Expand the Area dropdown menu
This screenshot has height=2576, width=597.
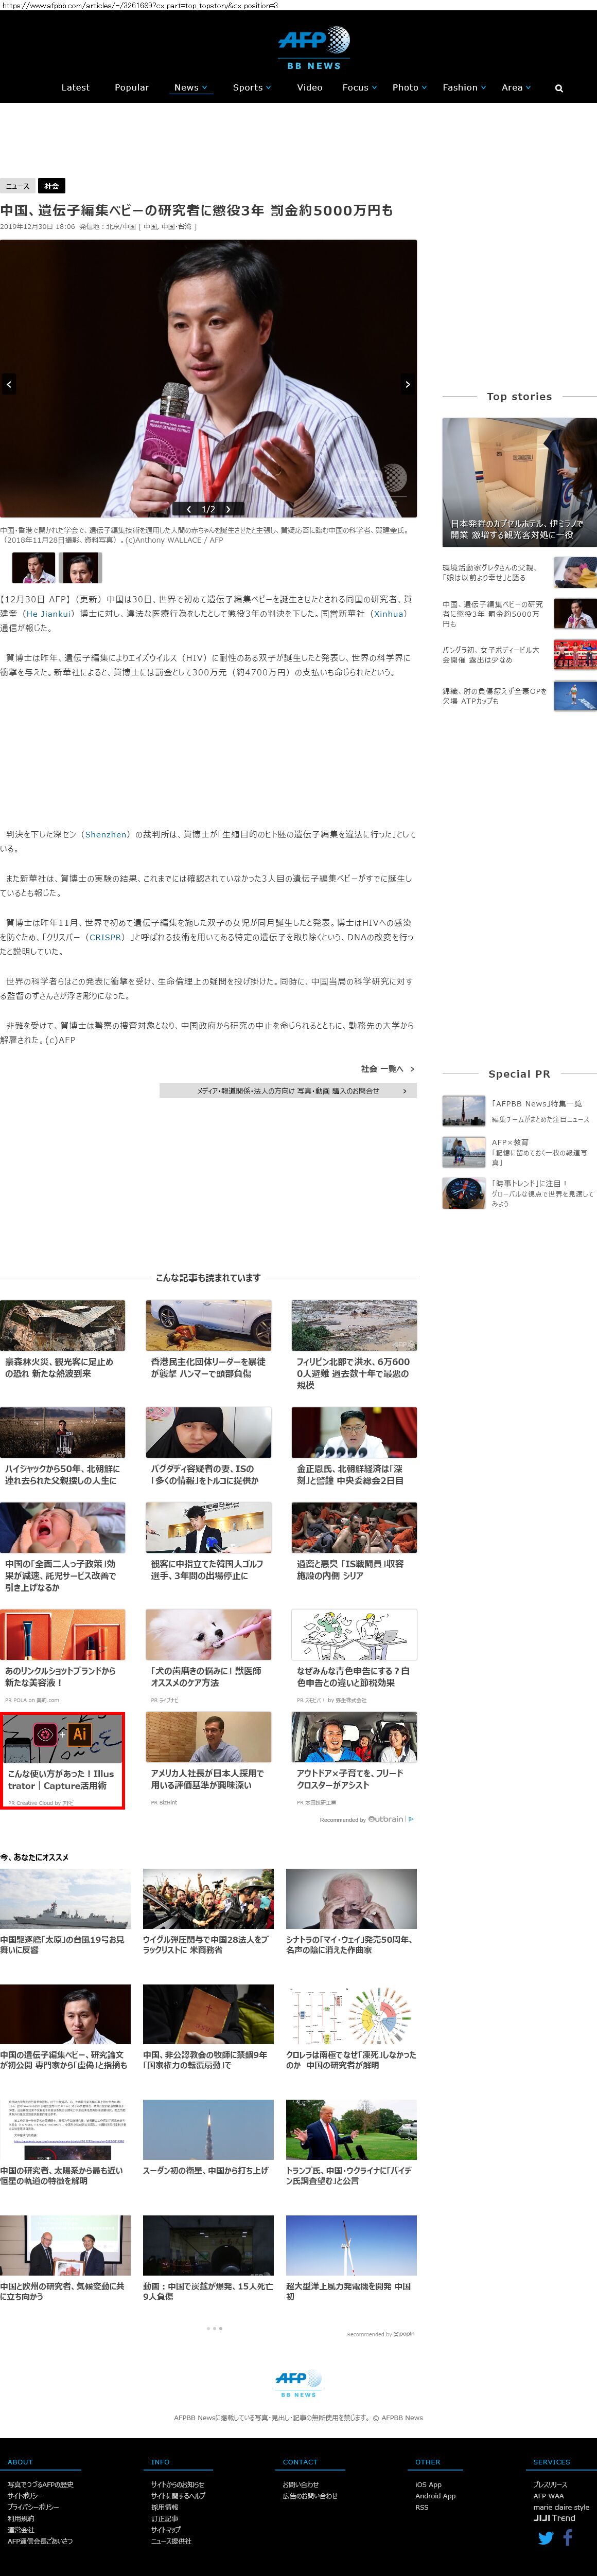[516, 88]
